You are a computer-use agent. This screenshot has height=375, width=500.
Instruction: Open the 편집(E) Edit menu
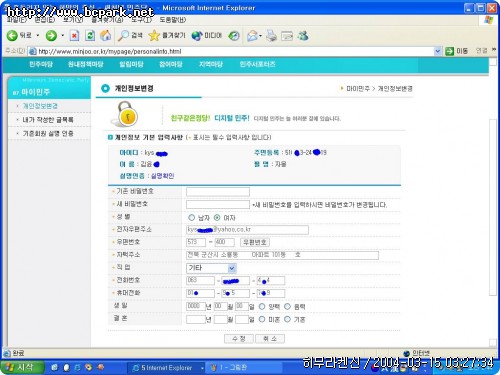pyautogui.click(x=45, y=20)
